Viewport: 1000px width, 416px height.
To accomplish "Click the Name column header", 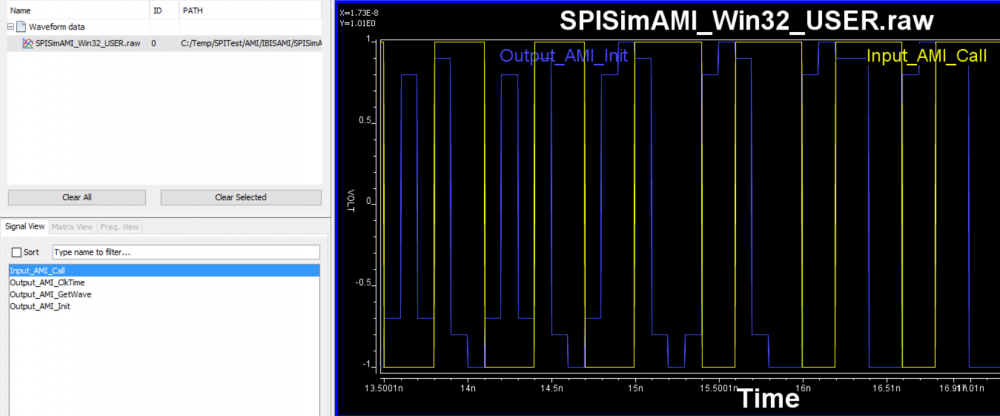I will pos(20,9).
